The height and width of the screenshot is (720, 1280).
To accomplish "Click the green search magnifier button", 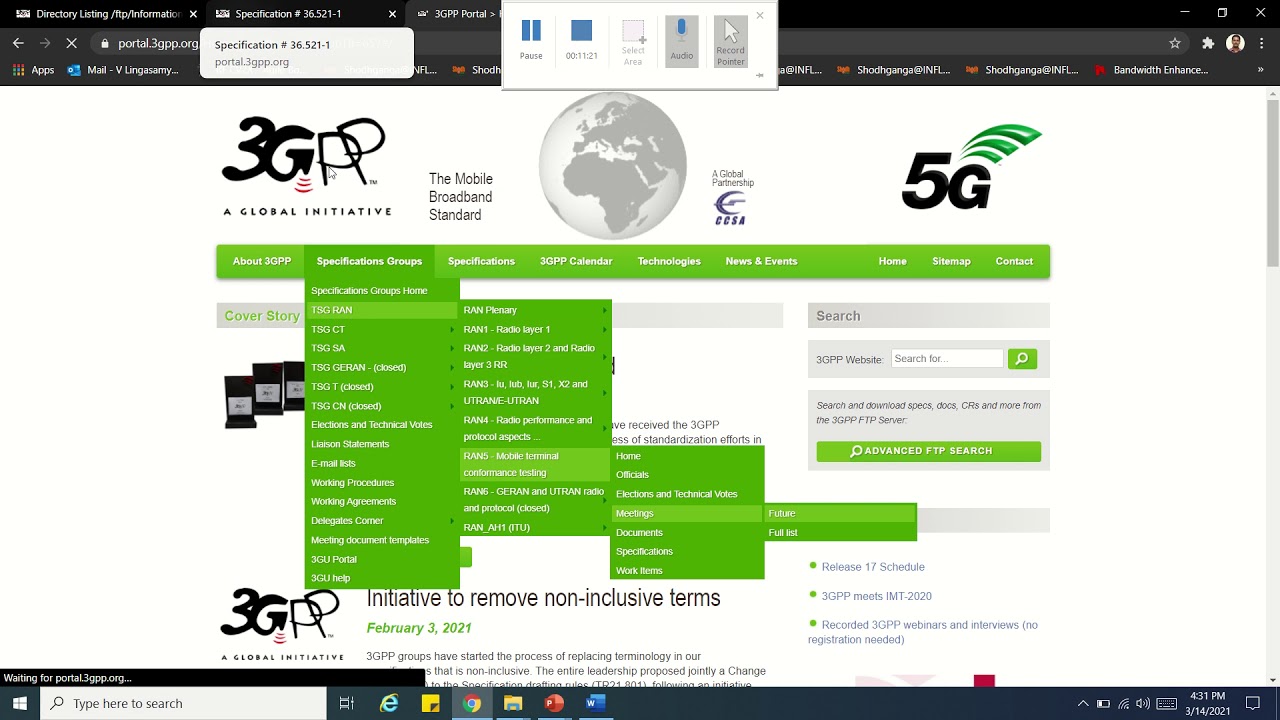I will [x=1022, y=359].
